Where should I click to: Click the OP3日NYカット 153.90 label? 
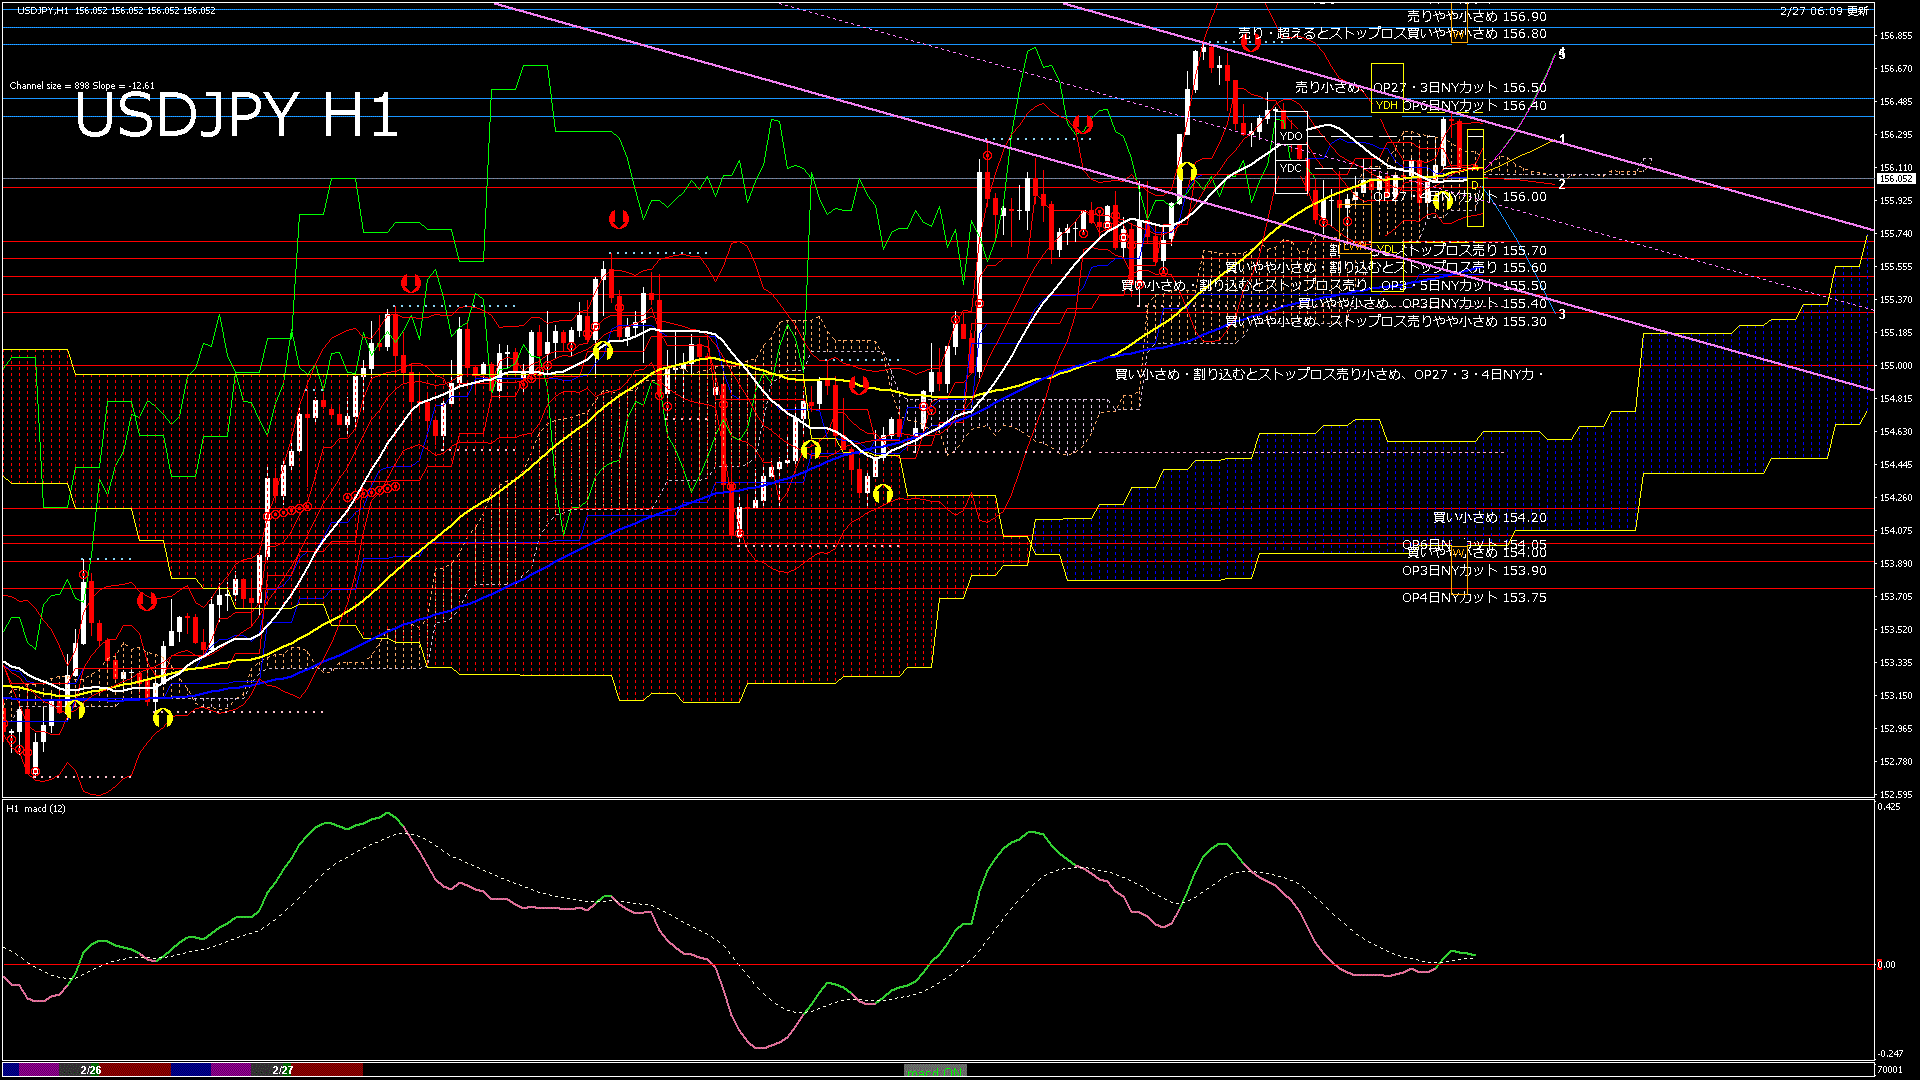click(1473, 571)
